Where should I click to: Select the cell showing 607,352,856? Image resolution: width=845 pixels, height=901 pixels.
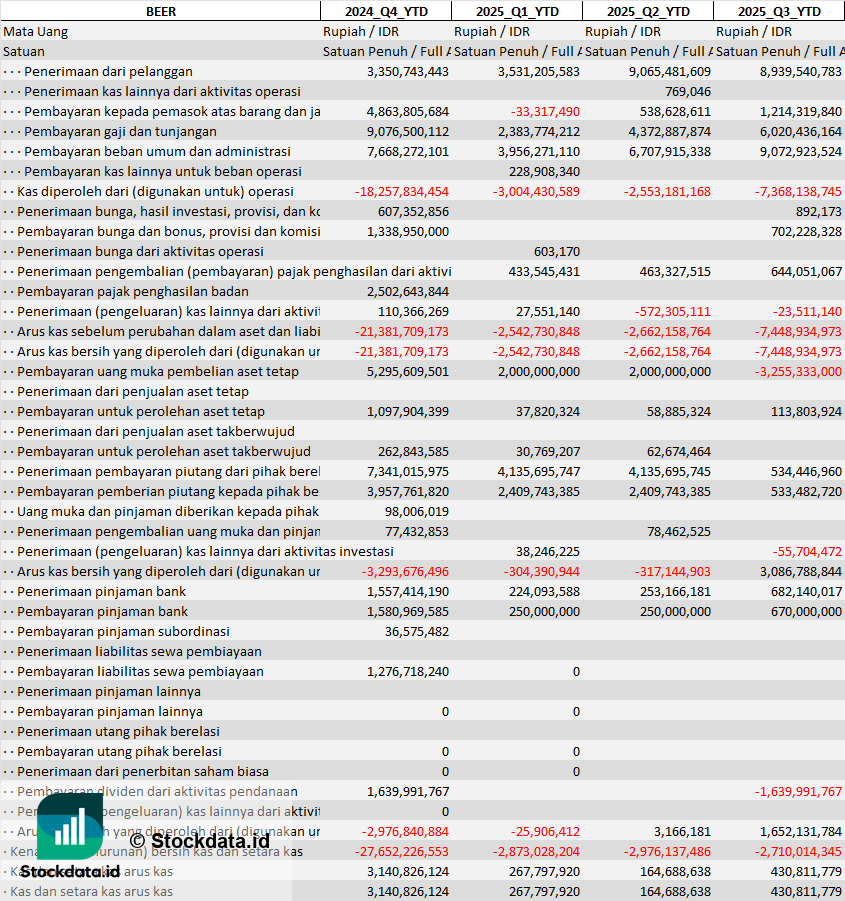pos(414,212)
